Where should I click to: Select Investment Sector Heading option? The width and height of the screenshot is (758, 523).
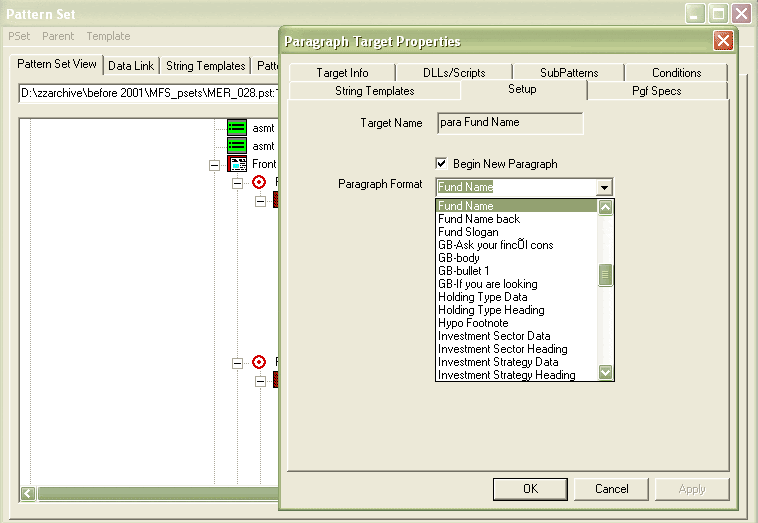pos(517,349)
